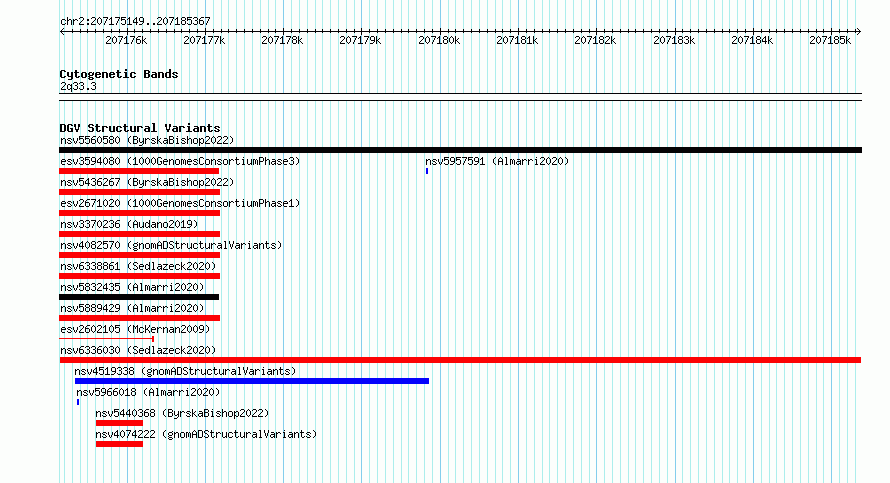890x483 pixels.
Task: Click the 207181k ruler position
Action: [x=517, y=40]
